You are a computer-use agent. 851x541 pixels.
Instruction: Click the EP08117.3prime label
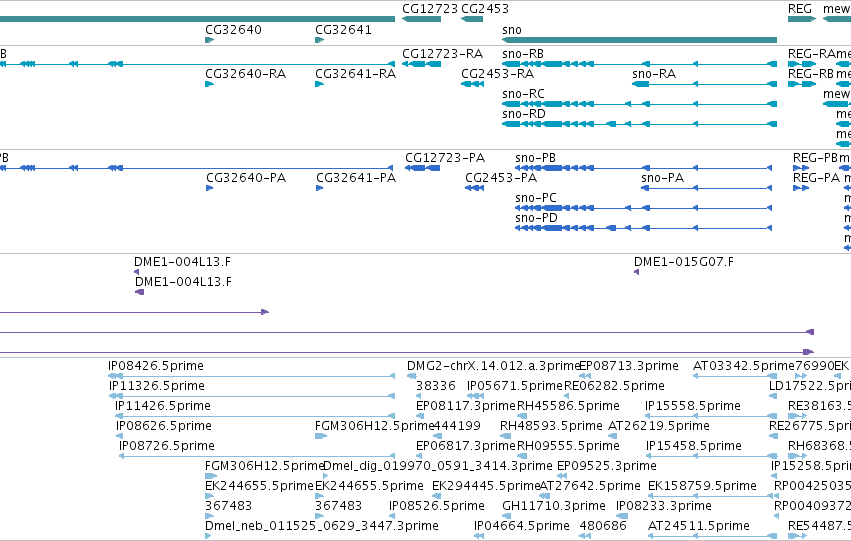click(466, 406)
